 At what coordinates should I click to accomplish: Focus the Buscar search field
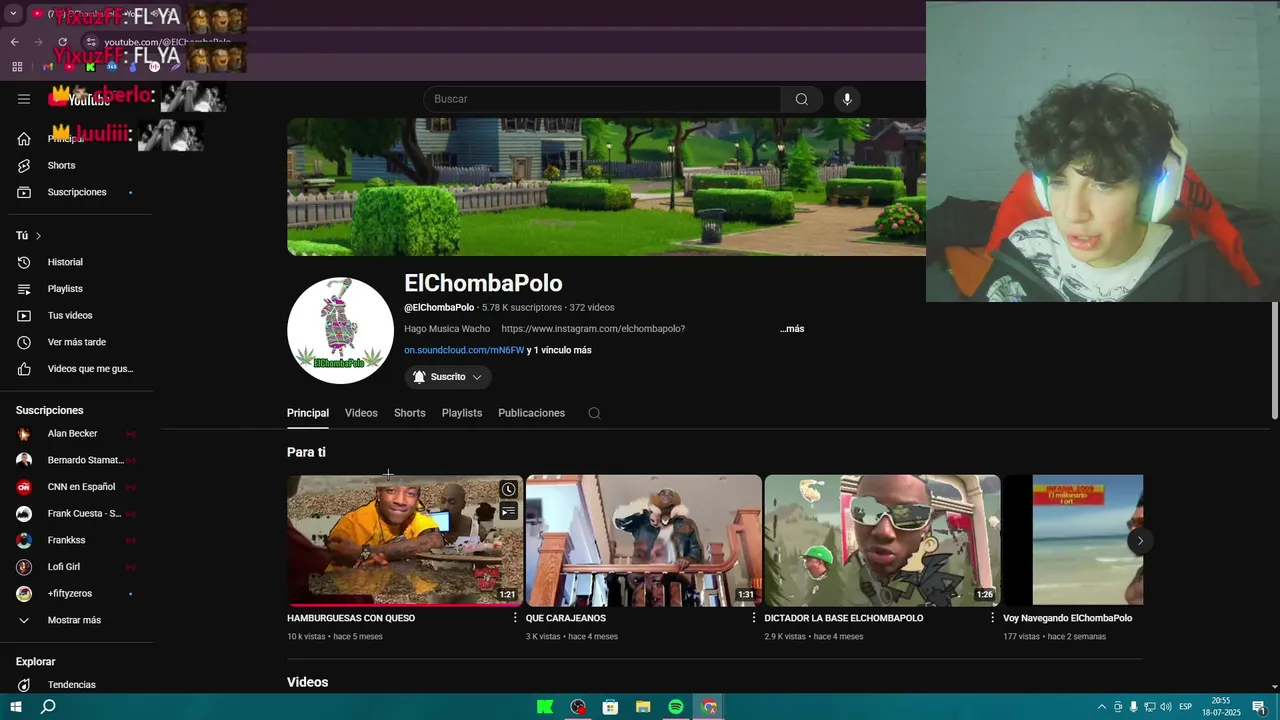click(602, 99)
